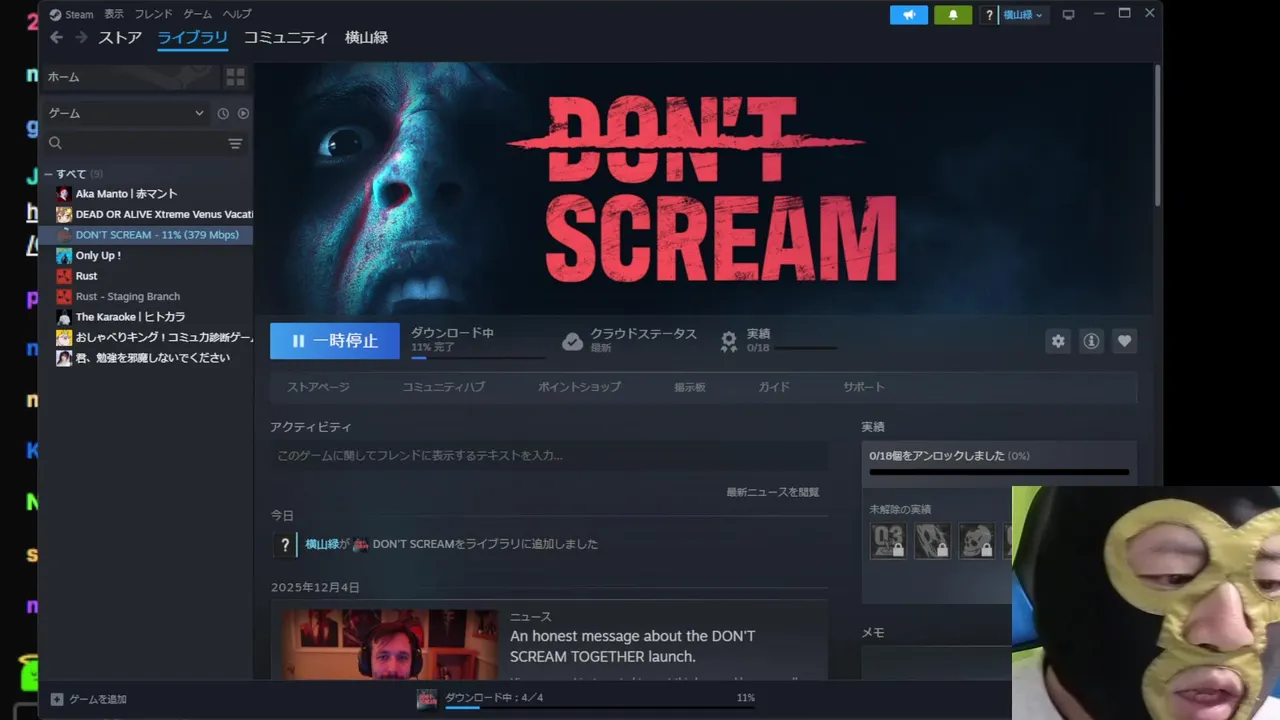This screenshot has height=720, width=1280.
Task: View the second locked achievement icon
Action: pos(932,540)
